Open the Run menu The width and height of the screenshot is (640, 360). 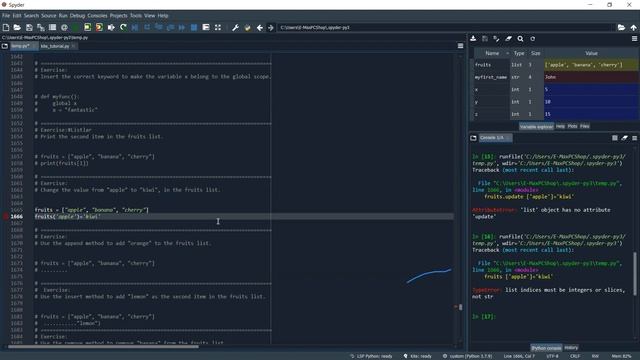[x=63, y=16]
